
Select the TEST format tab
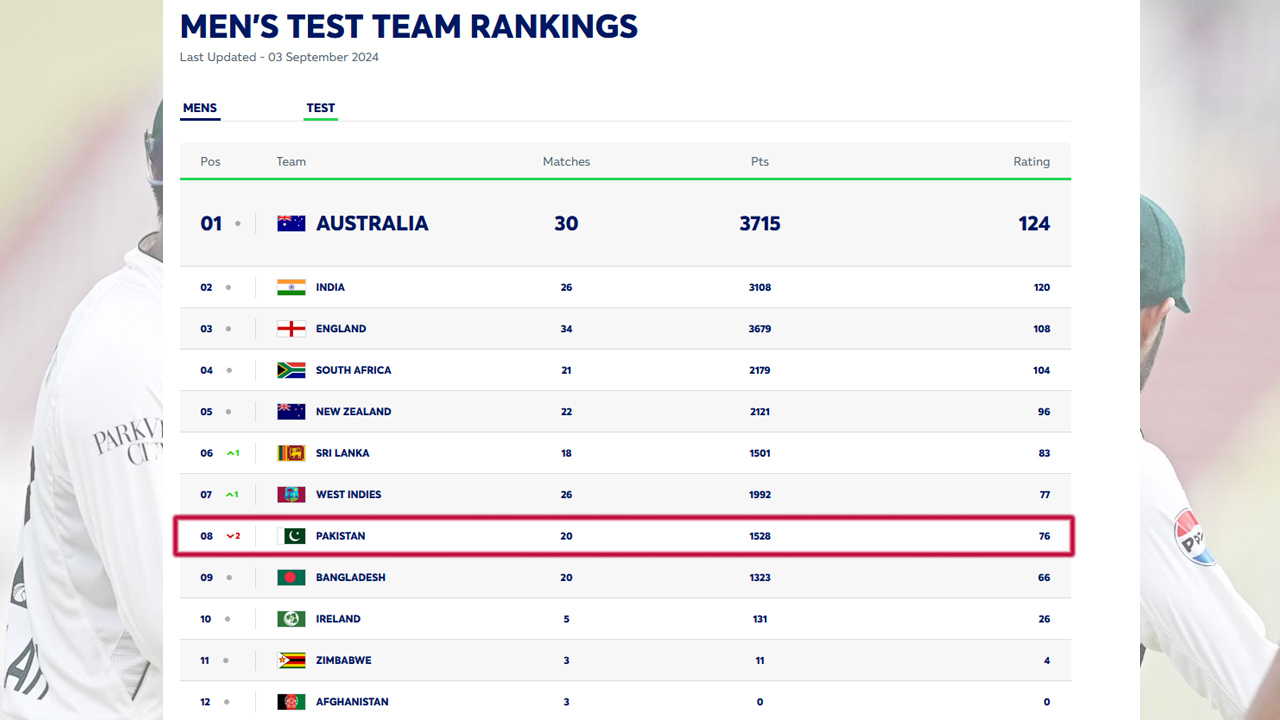click(321, 108)
